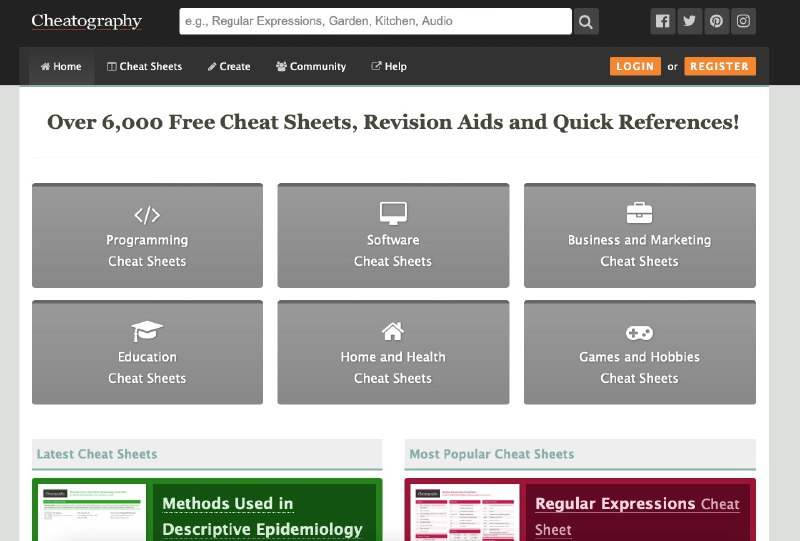Click the 'Over 6,000 Free Cheat Sheets' headline
This screenshot has width=800, height=541.
pyautogui.click(x=393, y=122)
